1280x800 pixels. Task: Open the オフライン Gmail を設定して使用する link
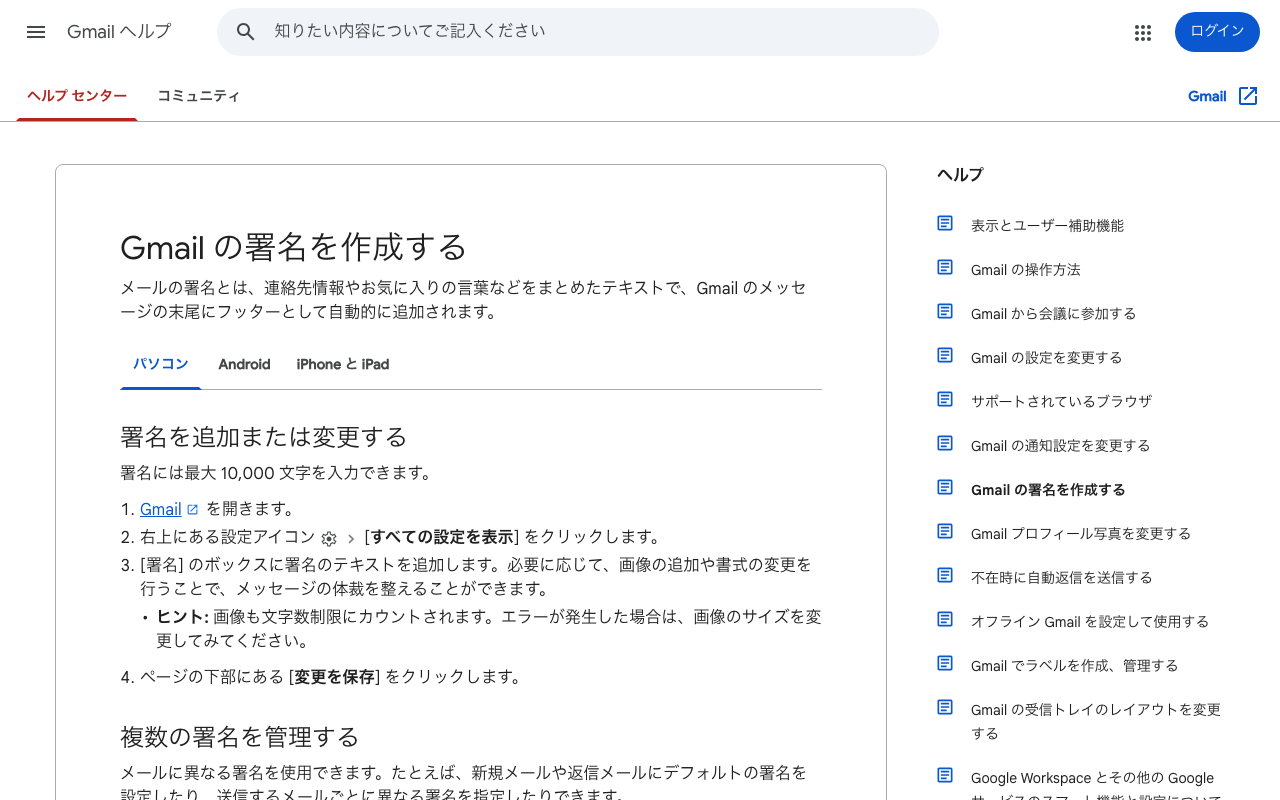[1090, 622]
